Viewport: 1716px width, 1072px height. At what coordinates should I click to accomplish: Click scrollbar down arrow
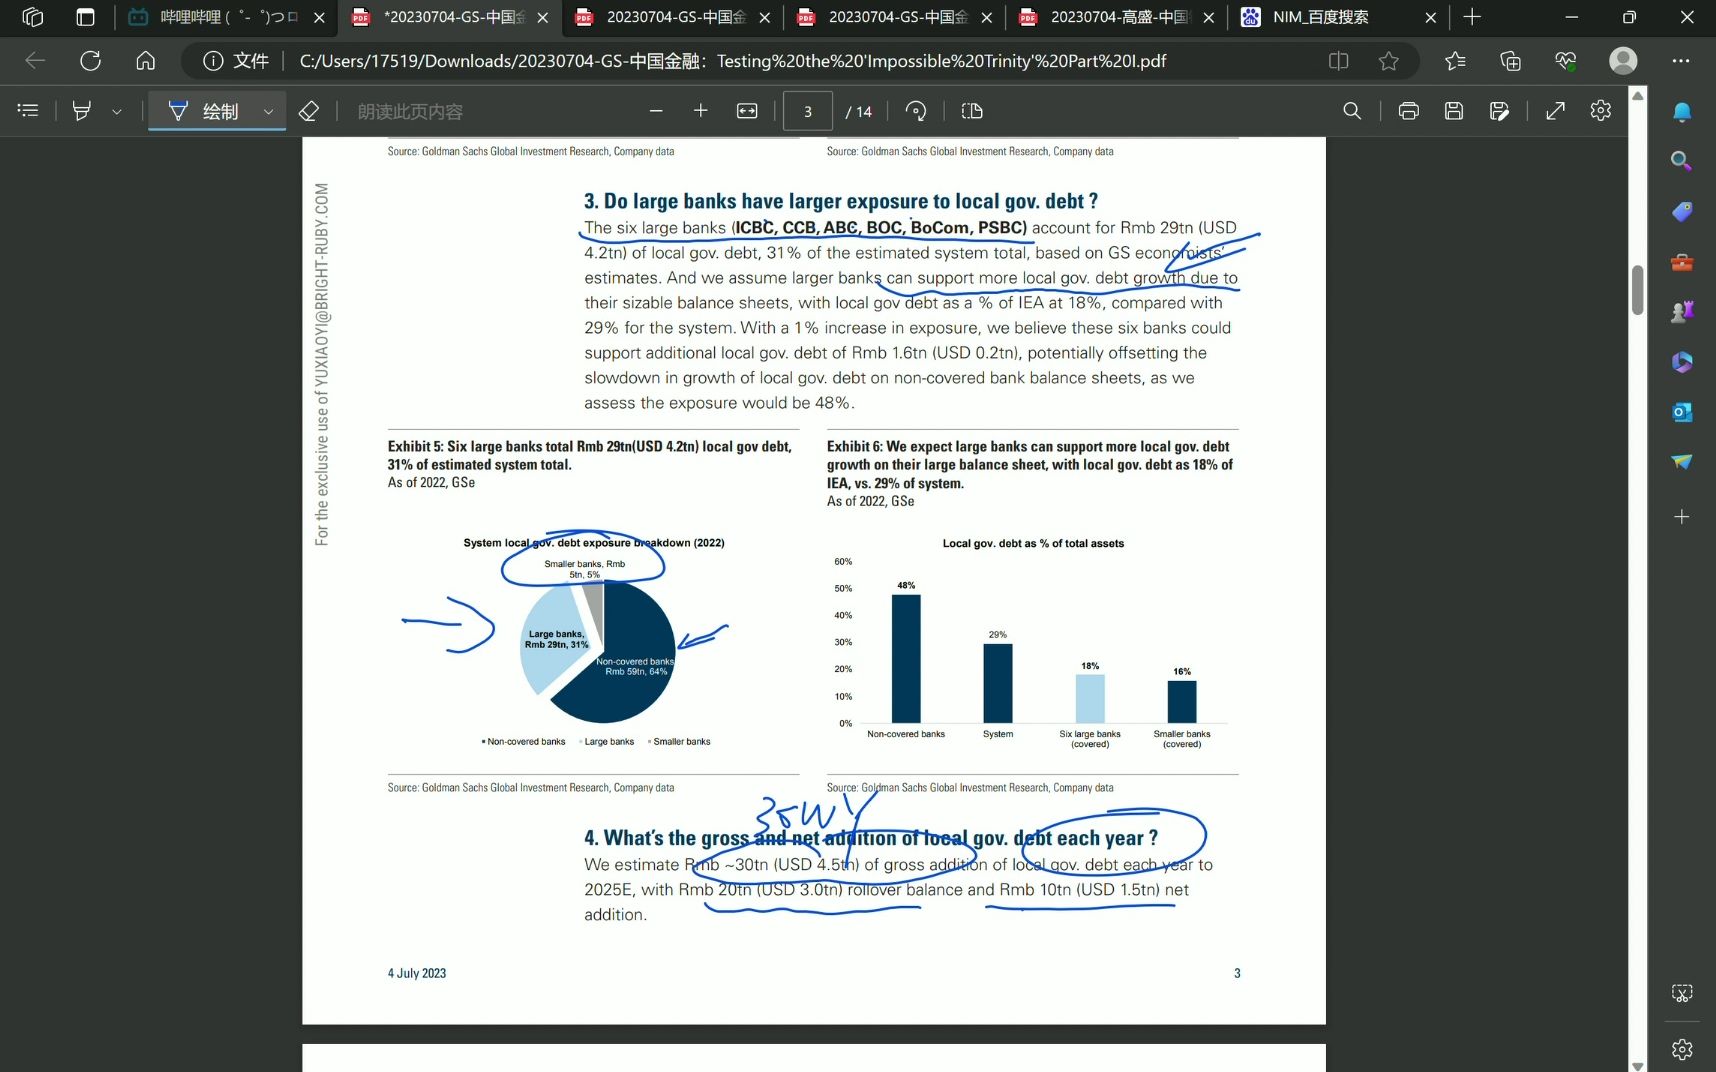point(1637,1065)
